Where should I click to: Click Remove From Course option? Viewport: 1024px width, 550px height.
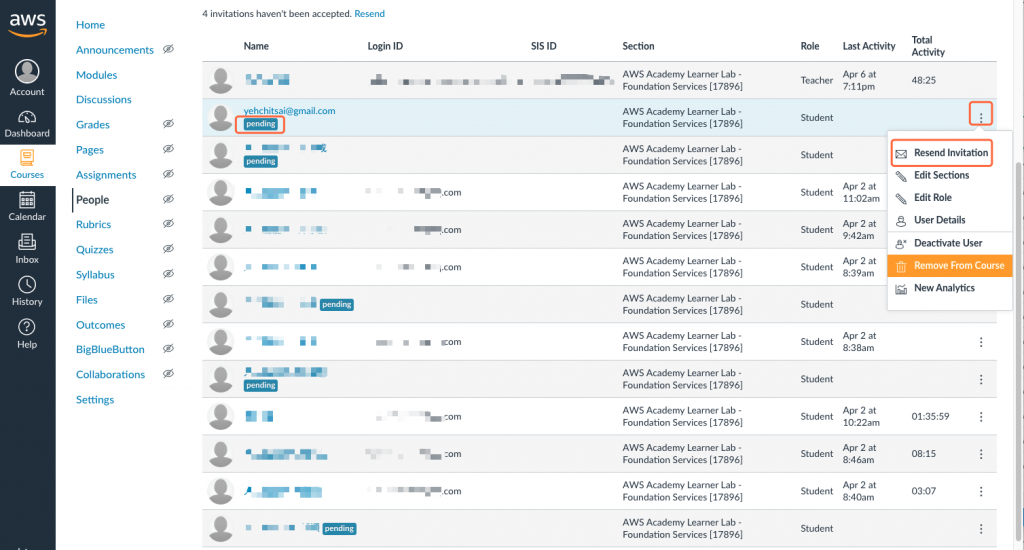950,265
